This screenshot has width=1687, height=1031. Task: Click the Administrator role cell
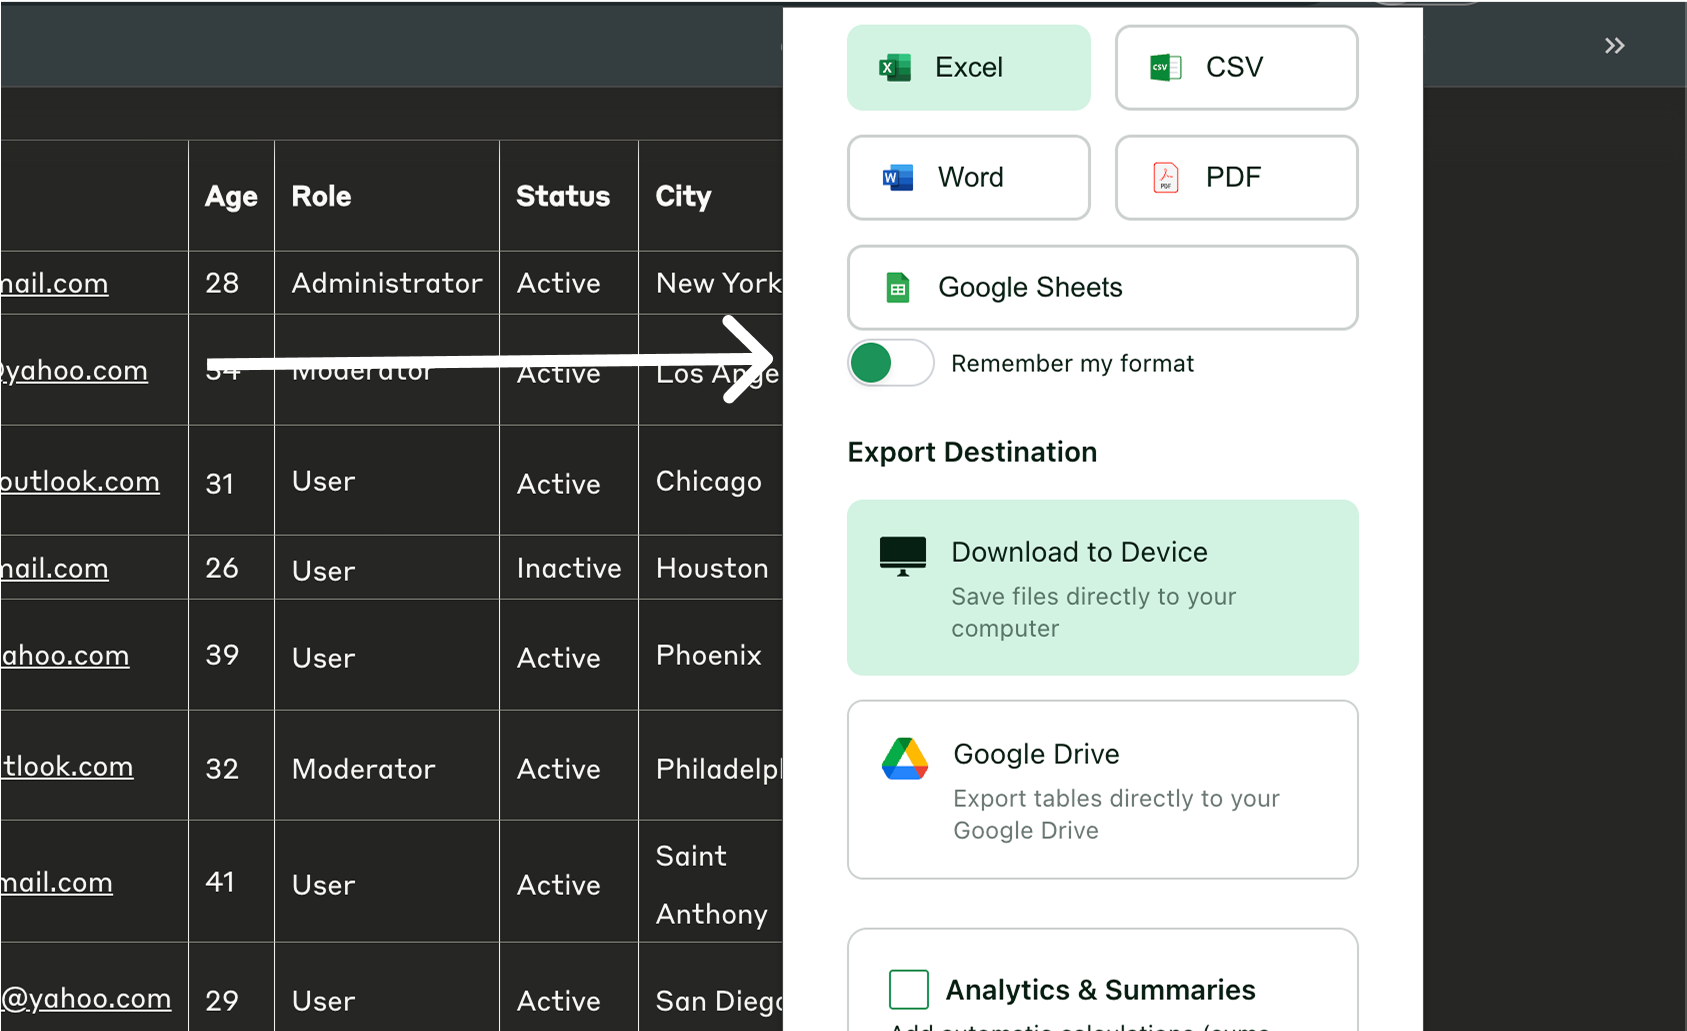tap(387, 283)
